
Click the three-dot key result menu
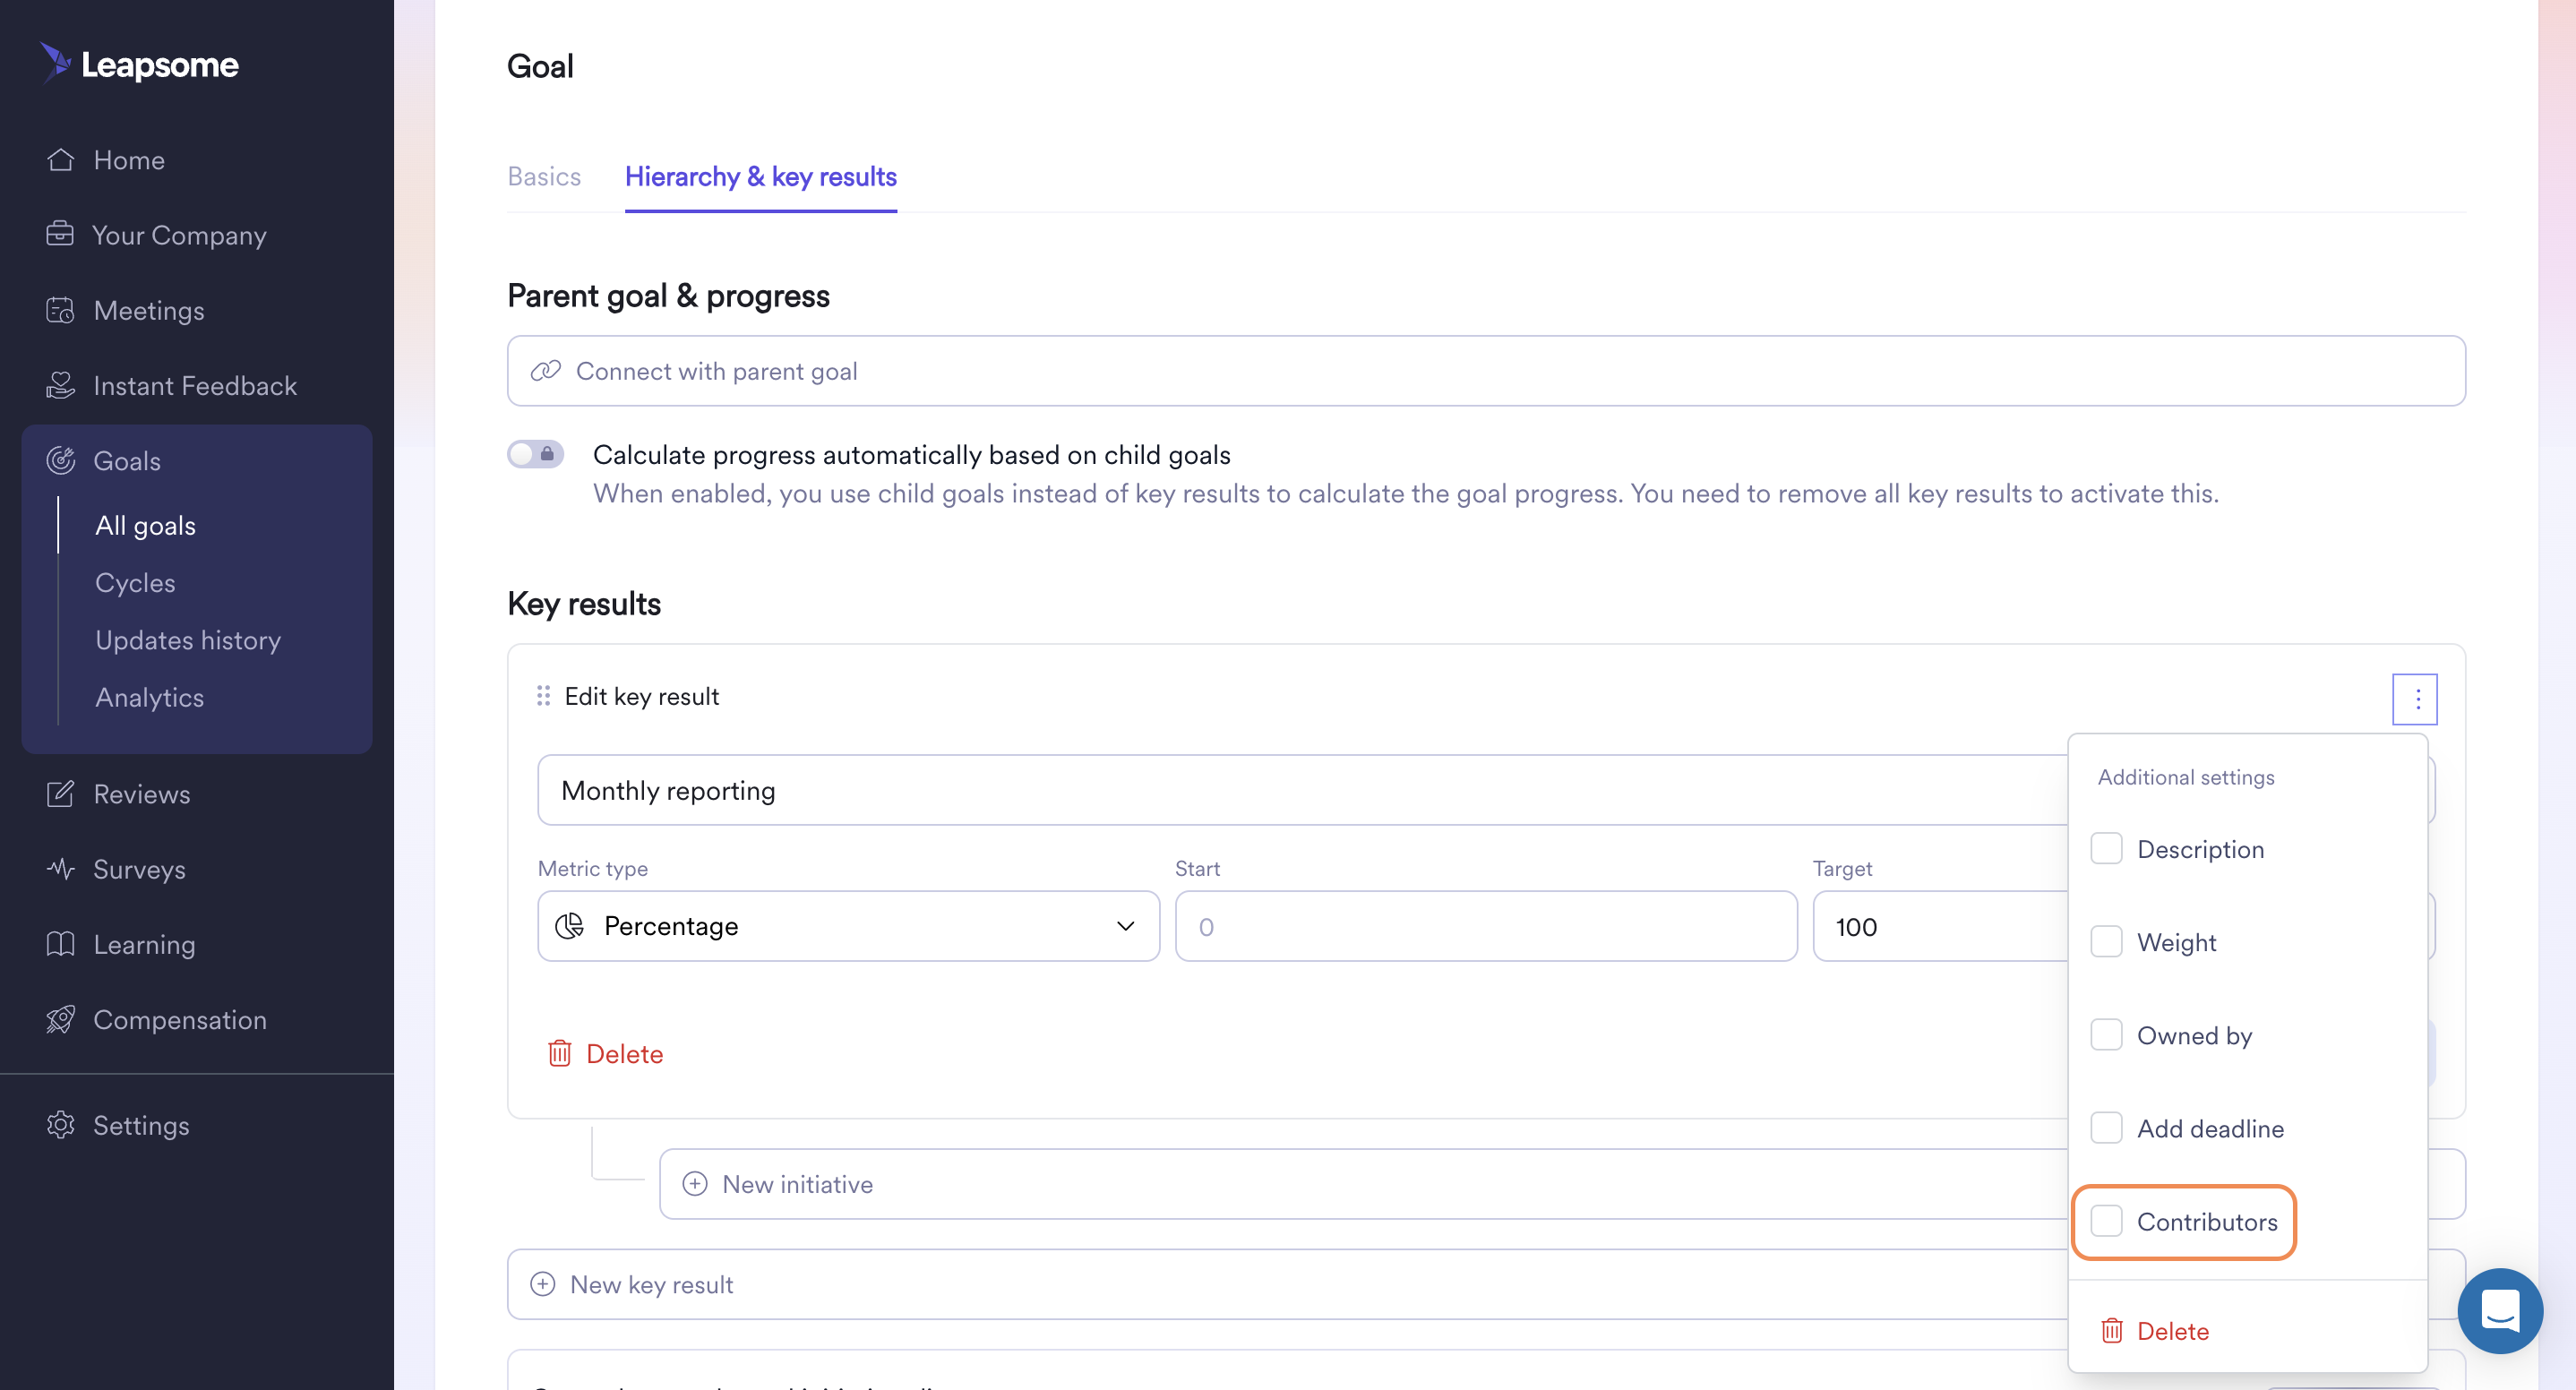coord(2415,699)
